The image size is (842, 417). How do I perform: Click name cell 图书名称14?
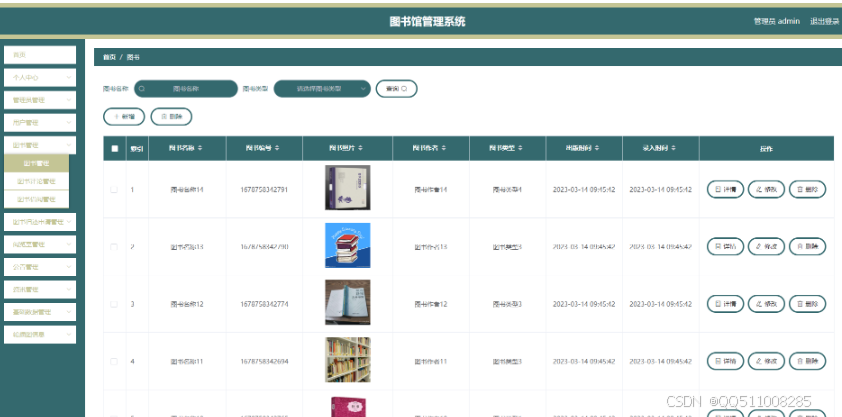tap(187, 189)
